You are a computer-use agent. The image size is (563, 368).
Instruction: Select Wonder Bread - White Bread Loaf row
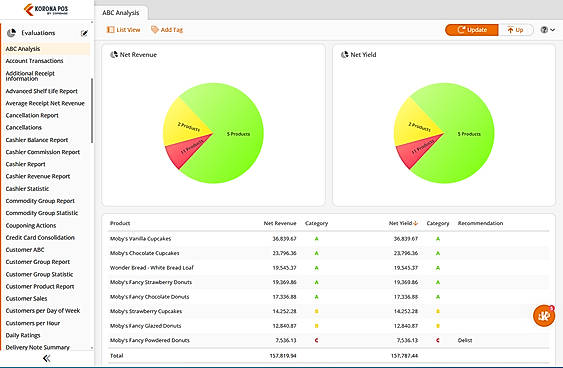[x=329, y=268]
